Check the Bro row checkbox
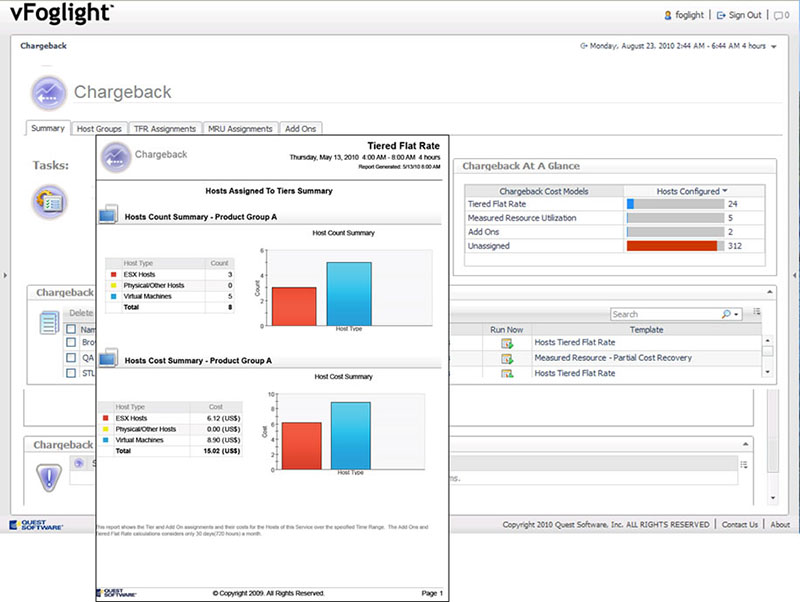The height and width of the screenshot is (602, 800). pos(71,342)
